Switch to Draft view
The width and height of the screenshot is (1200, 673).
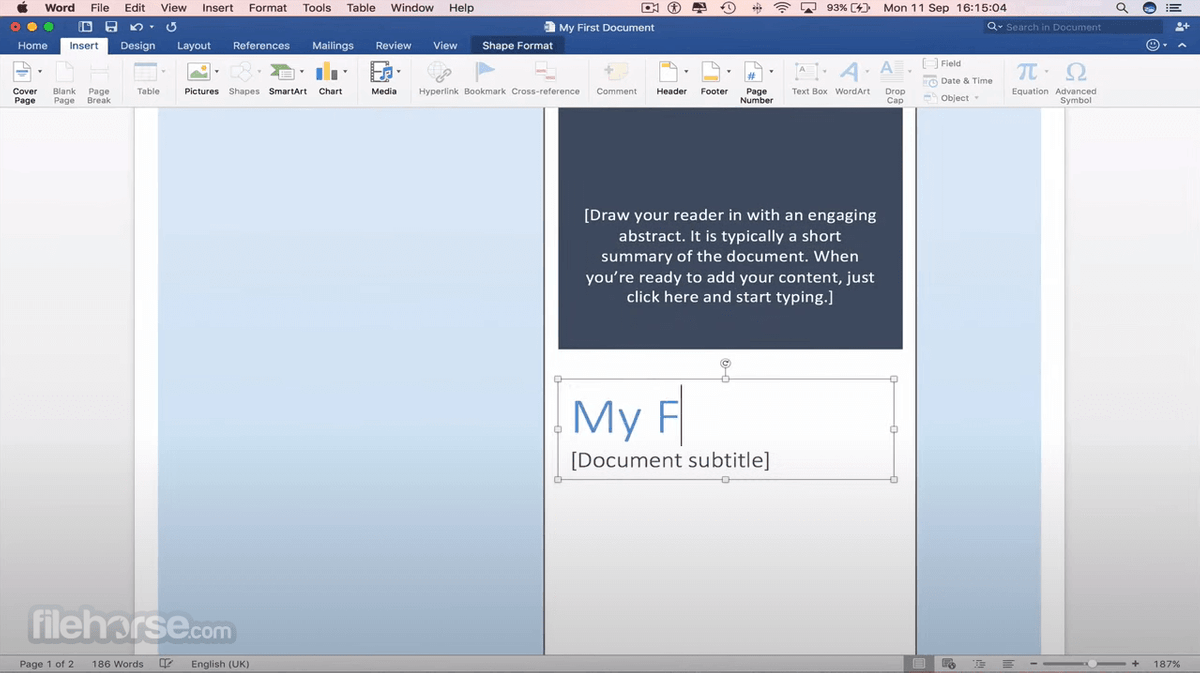click(x=1008, y=664)
